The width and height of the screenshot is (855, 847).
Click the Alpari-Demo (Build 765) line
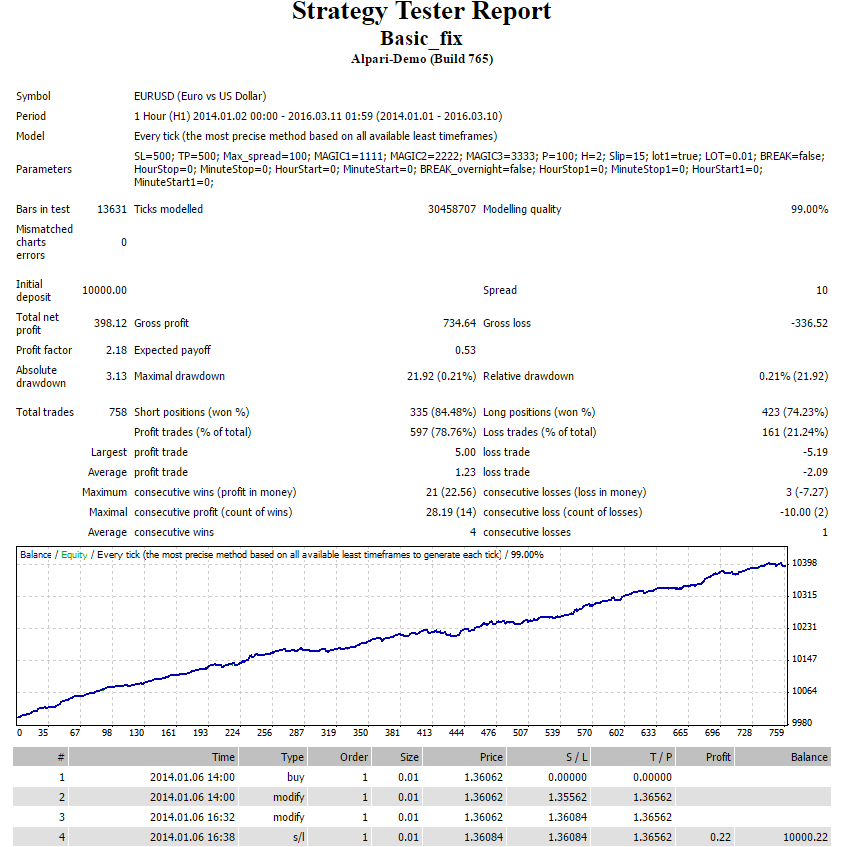pos(422,59)
